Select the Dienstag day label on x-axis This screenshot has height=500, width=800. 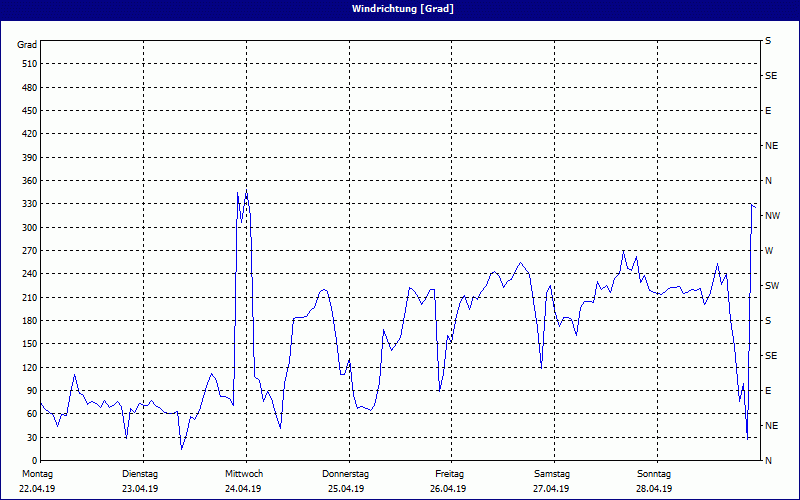140,473
